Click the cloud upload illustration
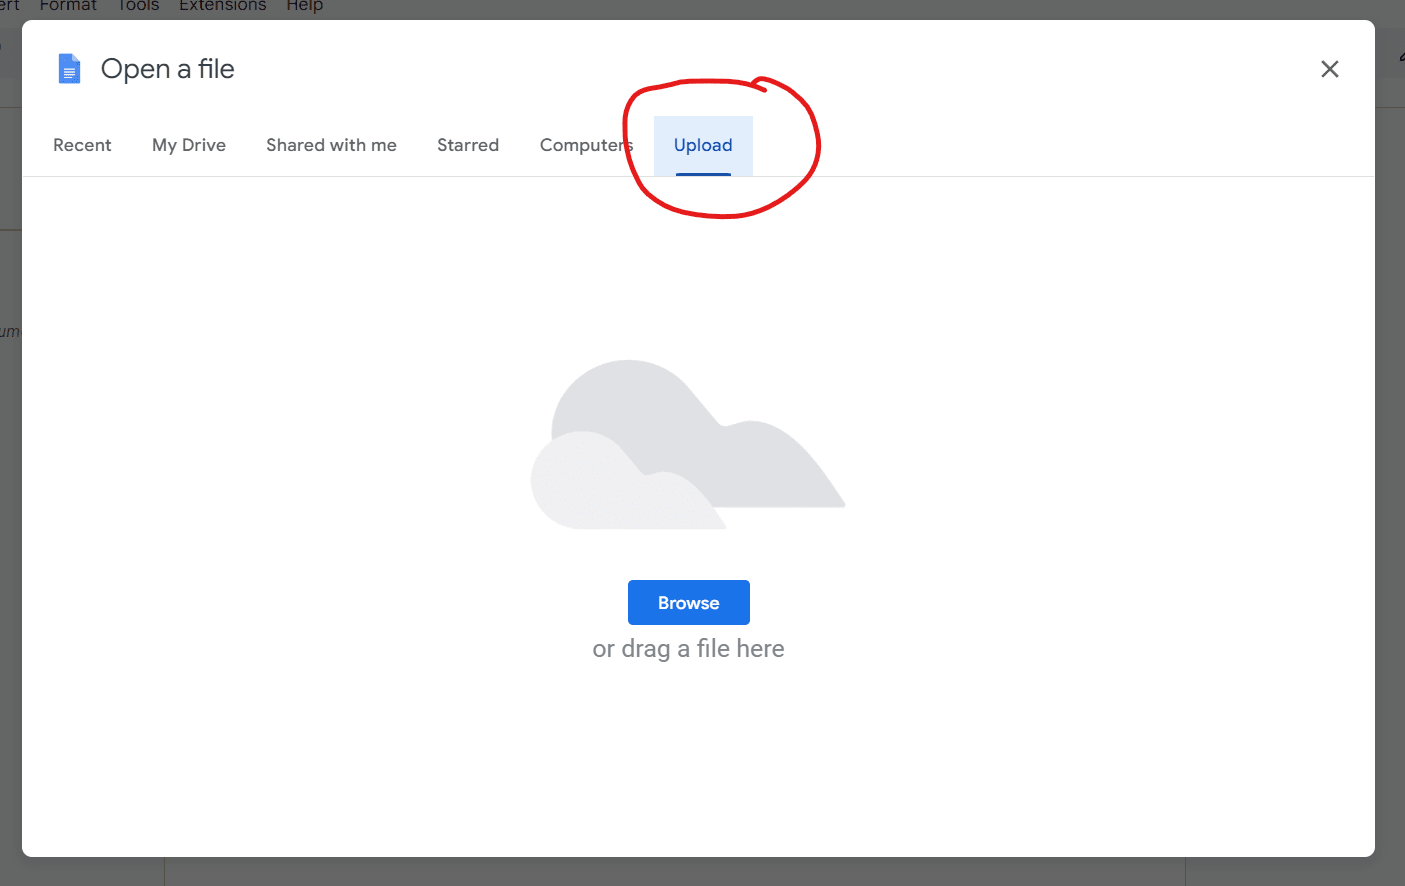The height and width of the screenshot is (886, 1405). click(x=688, y=444)
